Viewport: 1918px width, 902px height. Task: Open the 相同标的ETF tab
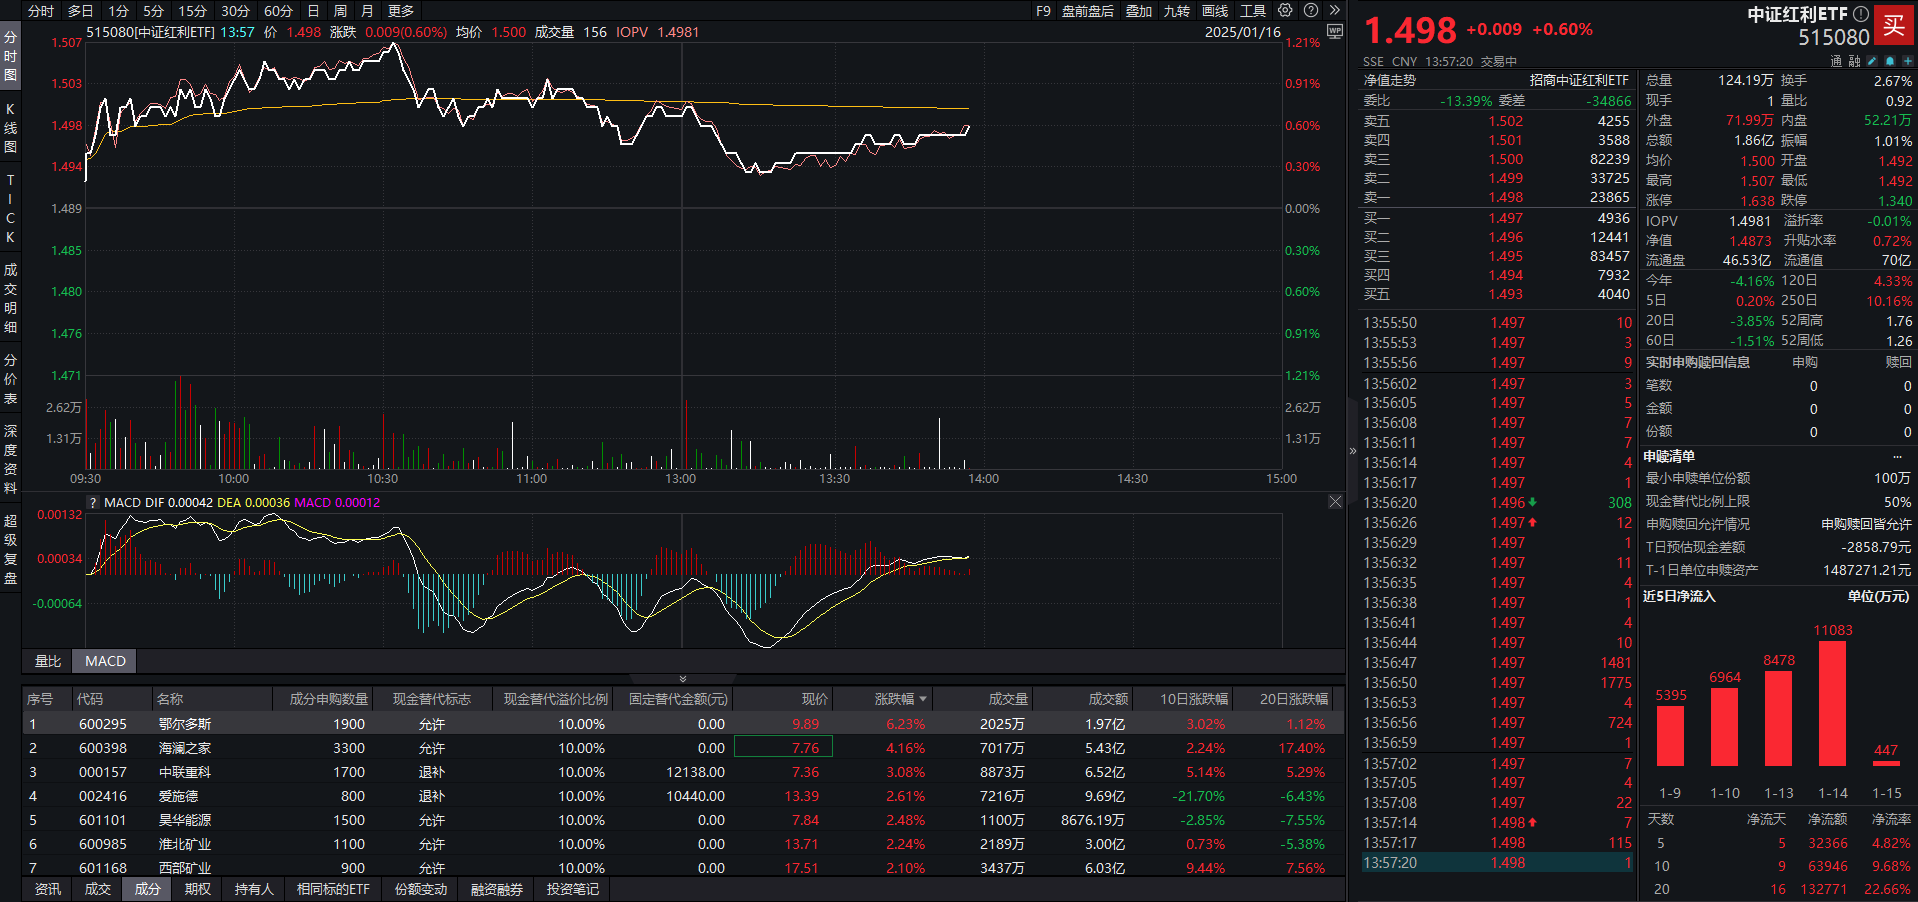(x=333, y=889)
